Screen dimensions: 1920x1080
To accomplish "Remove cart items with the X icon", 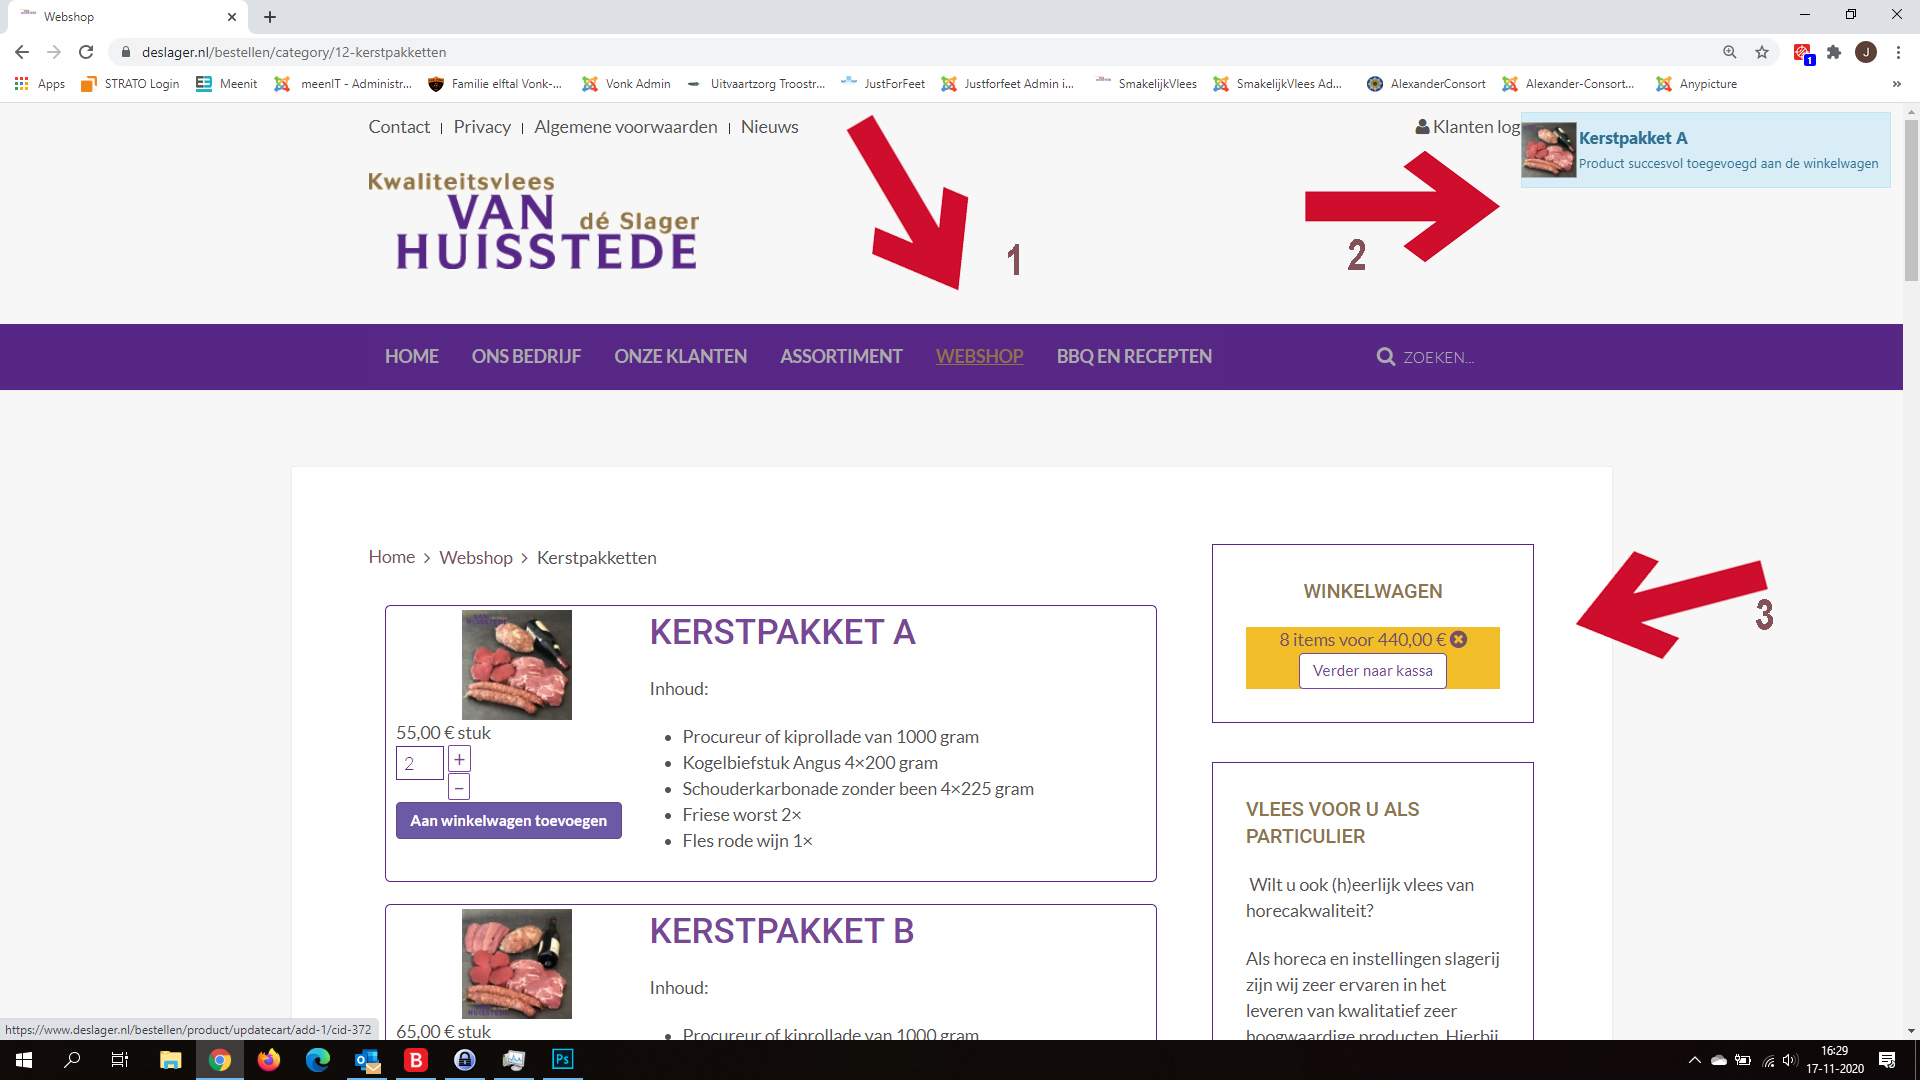I will coord(1459,639).
